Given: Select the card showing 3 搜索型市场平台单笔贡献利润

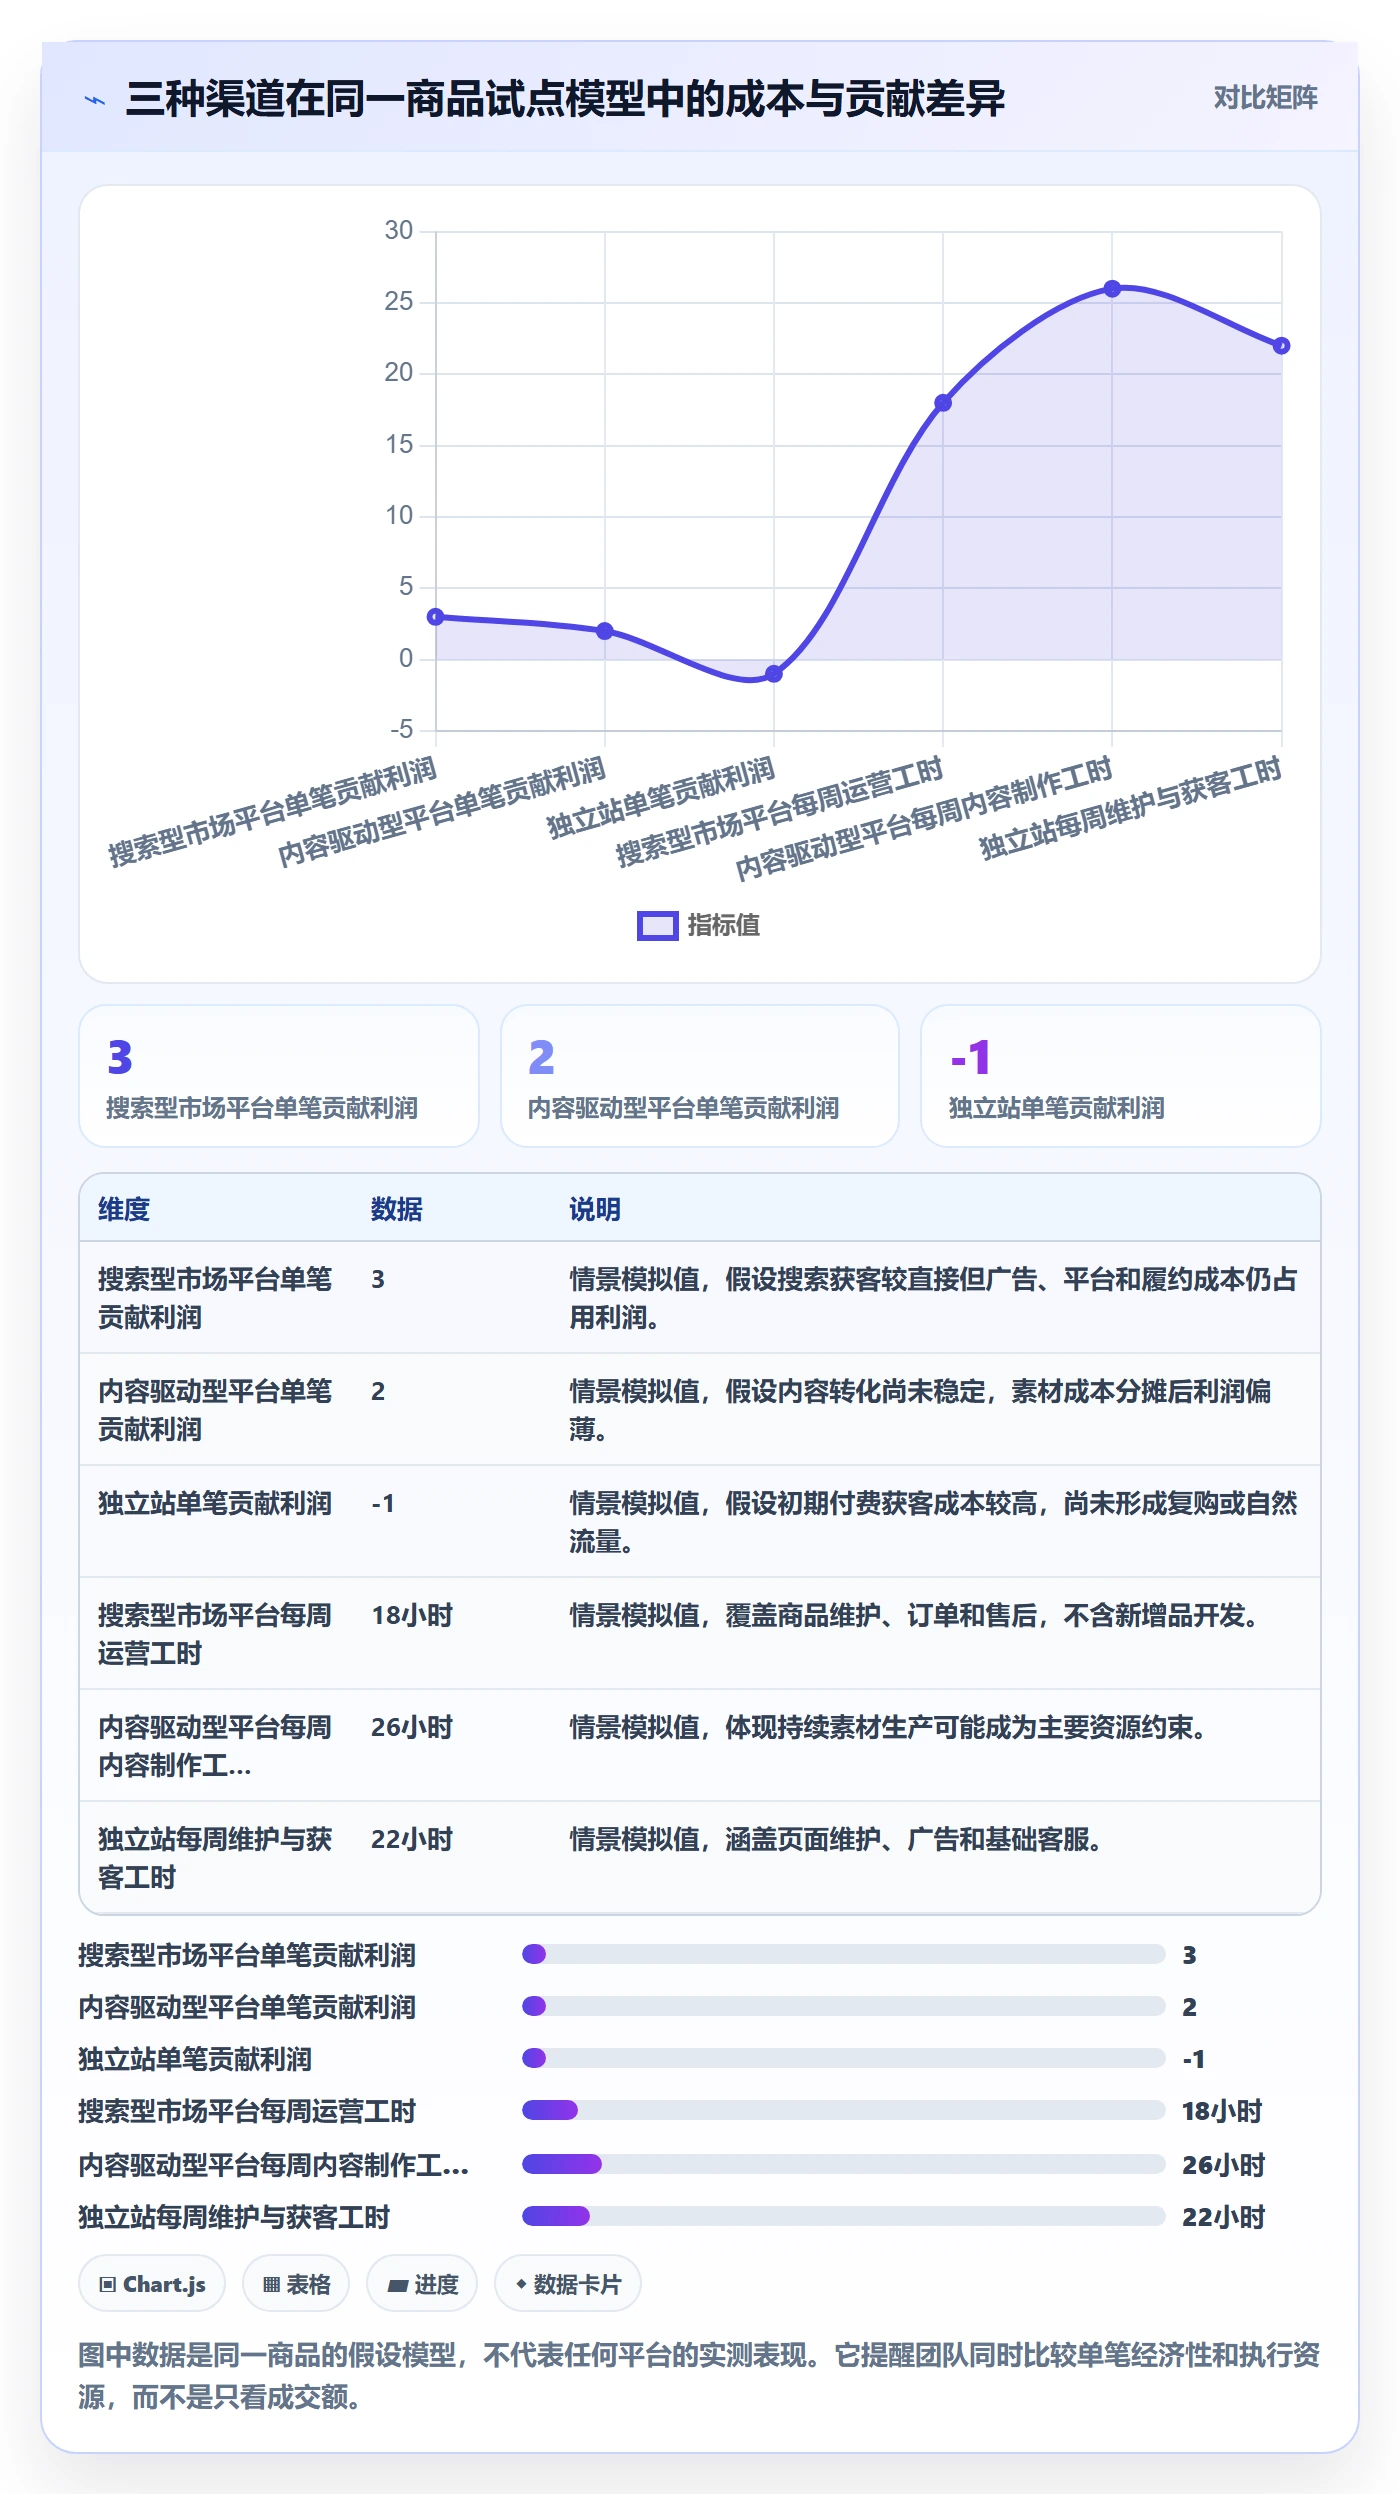Looking at the screenshot, I should (279, 1076).
